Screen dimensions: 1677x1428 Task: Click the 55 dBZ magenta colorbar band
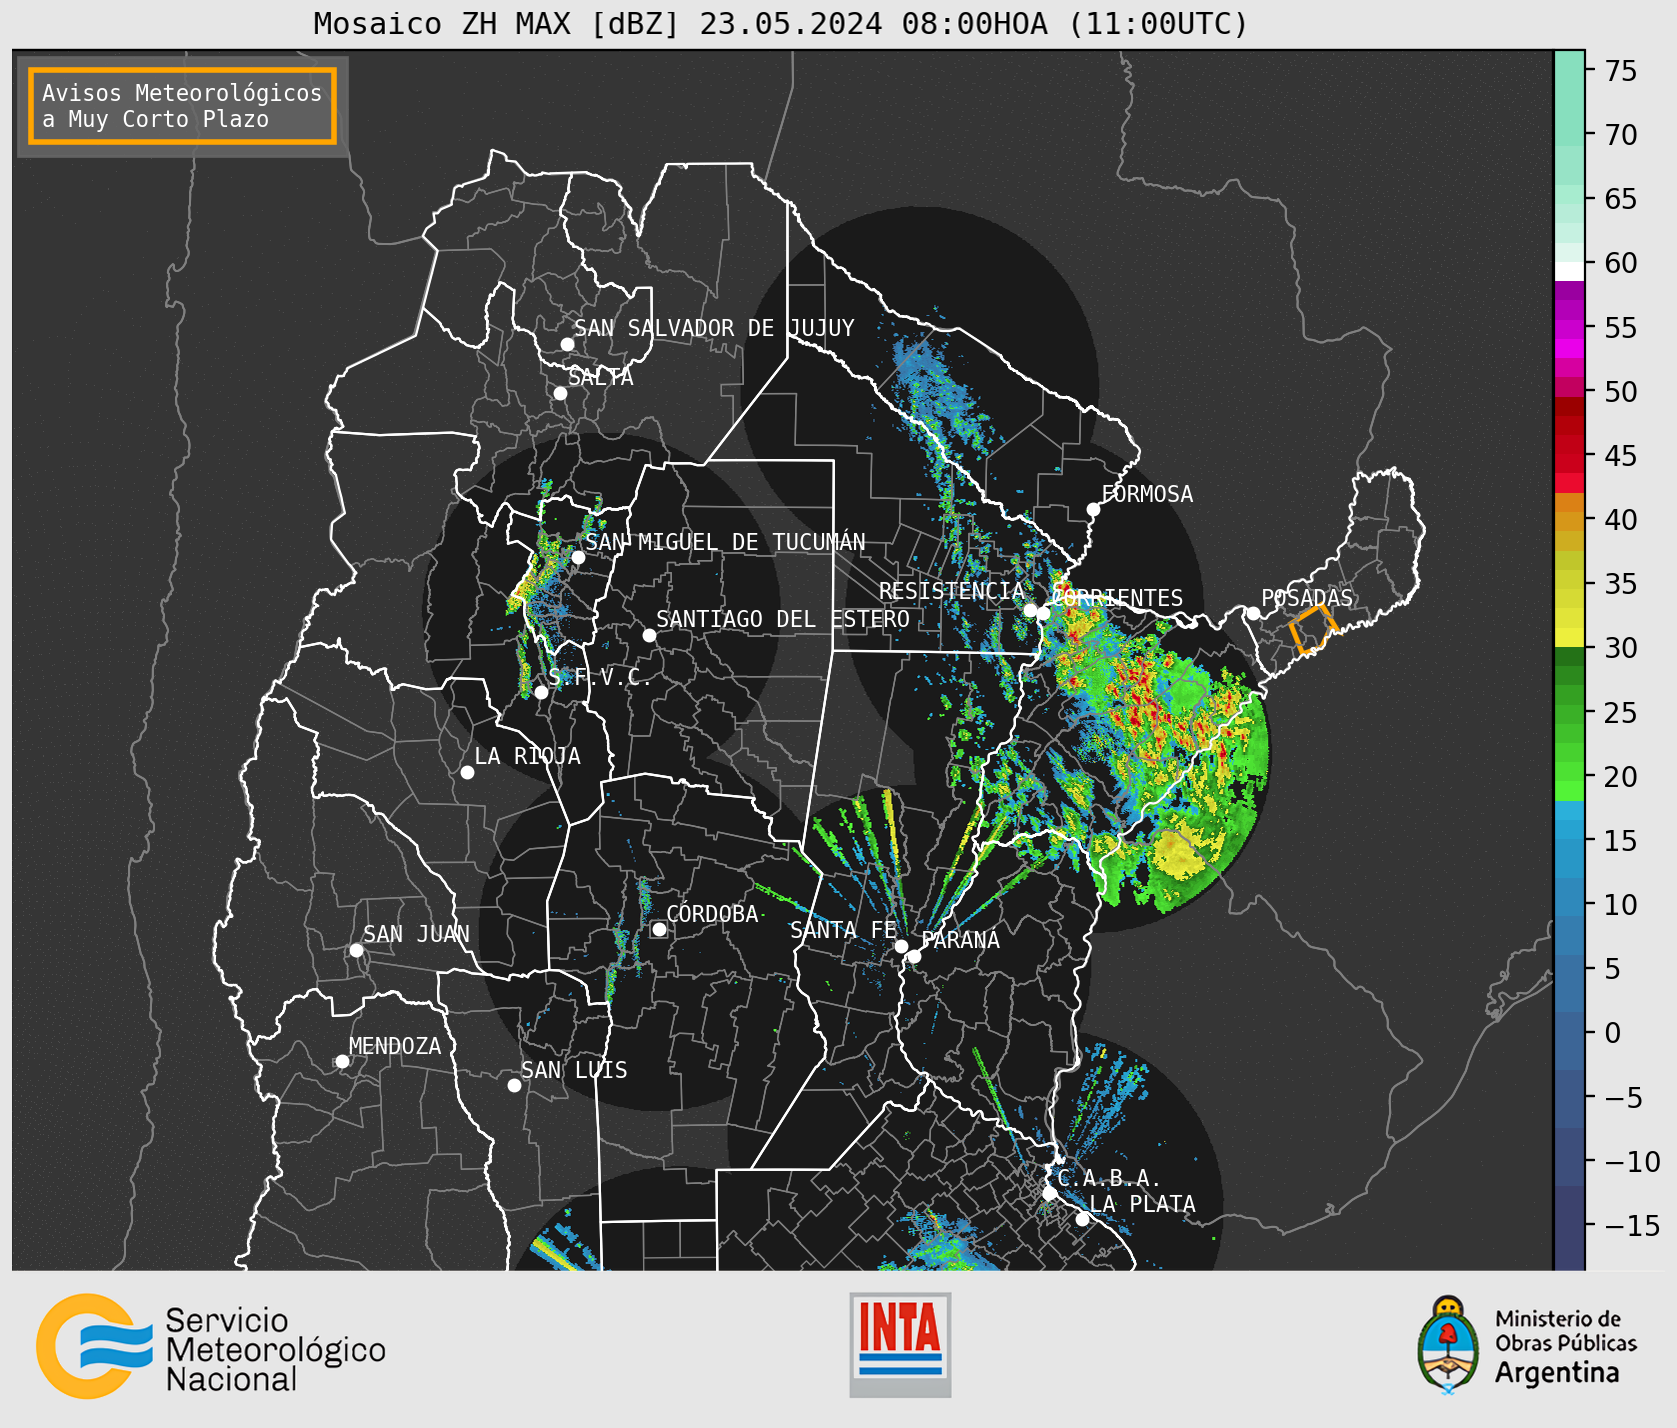(x=1569, y=329)
